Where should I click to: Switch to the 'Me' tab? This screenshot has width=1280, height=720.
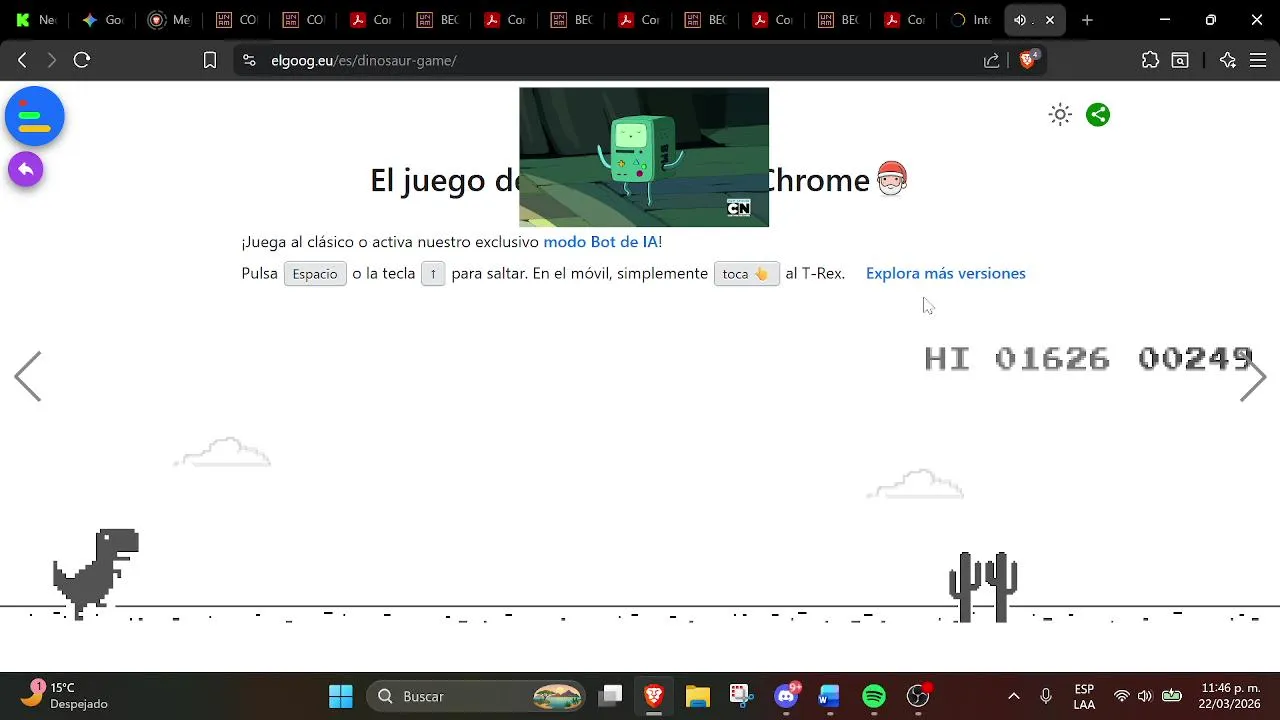pyautogui.click(x=168, y=20)
